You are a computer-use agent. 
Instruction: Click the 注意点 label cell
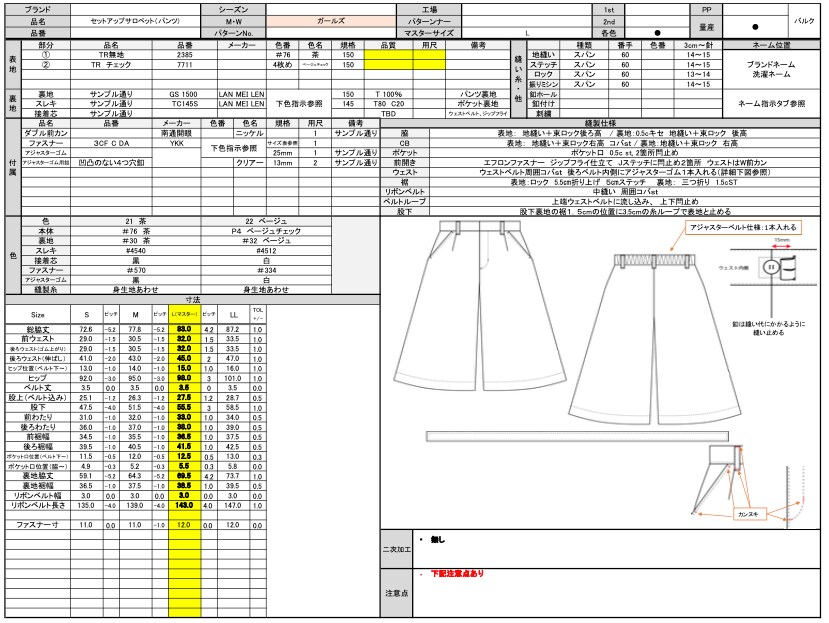pyautogui.click(x=397, y=593)
